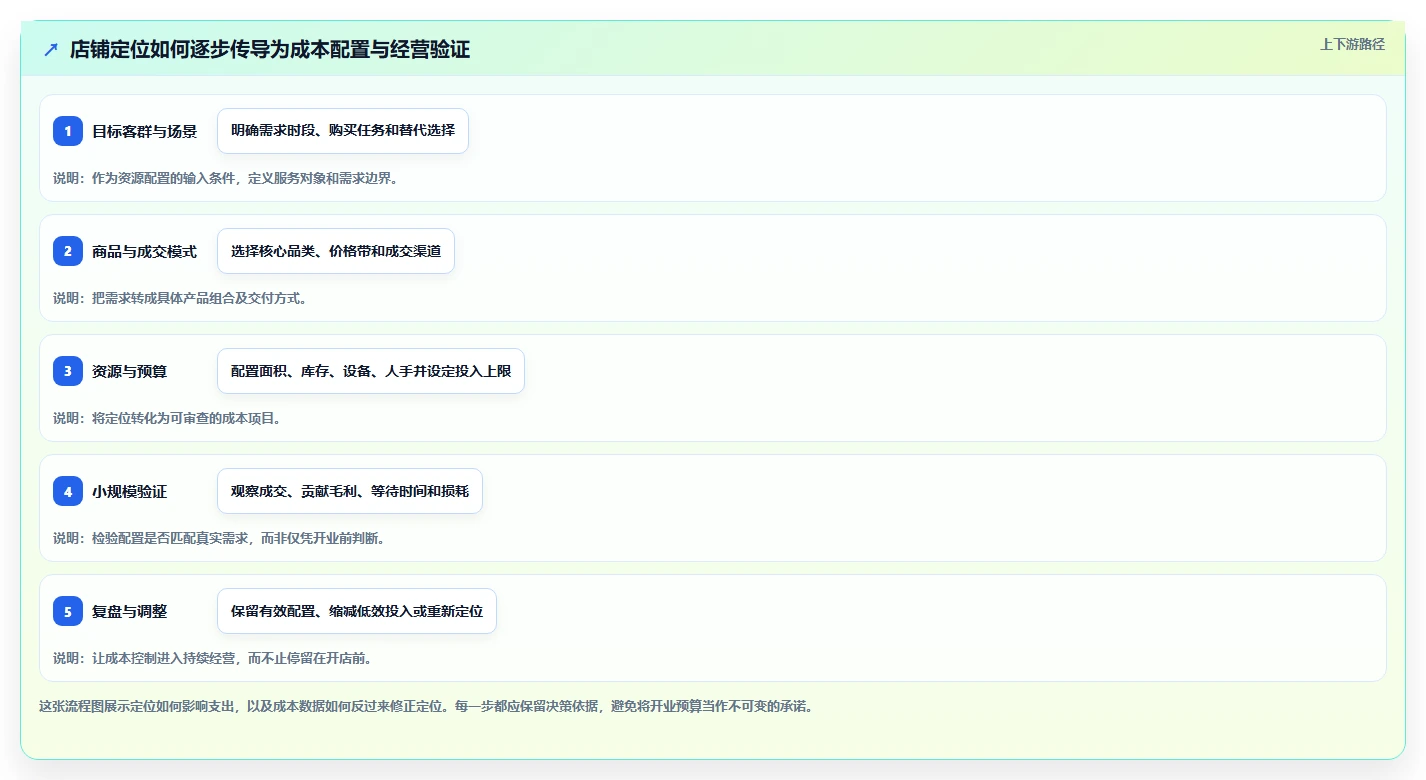Click the step number 3 badge

point(68,371)
